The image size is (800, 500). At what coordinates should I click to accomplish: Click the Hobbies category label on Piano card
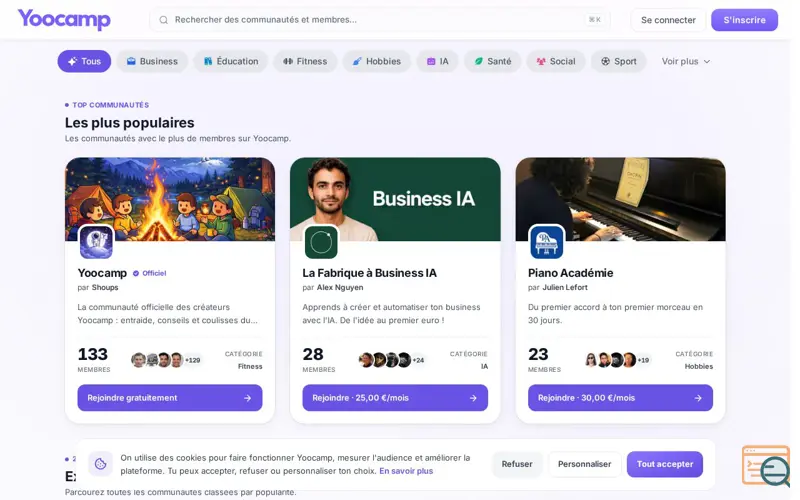(699, 366)
